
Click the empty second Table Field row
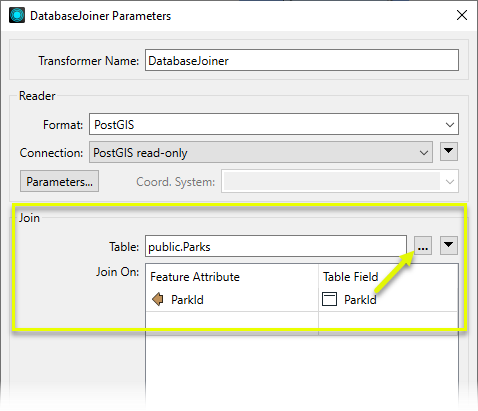(388, 322)
